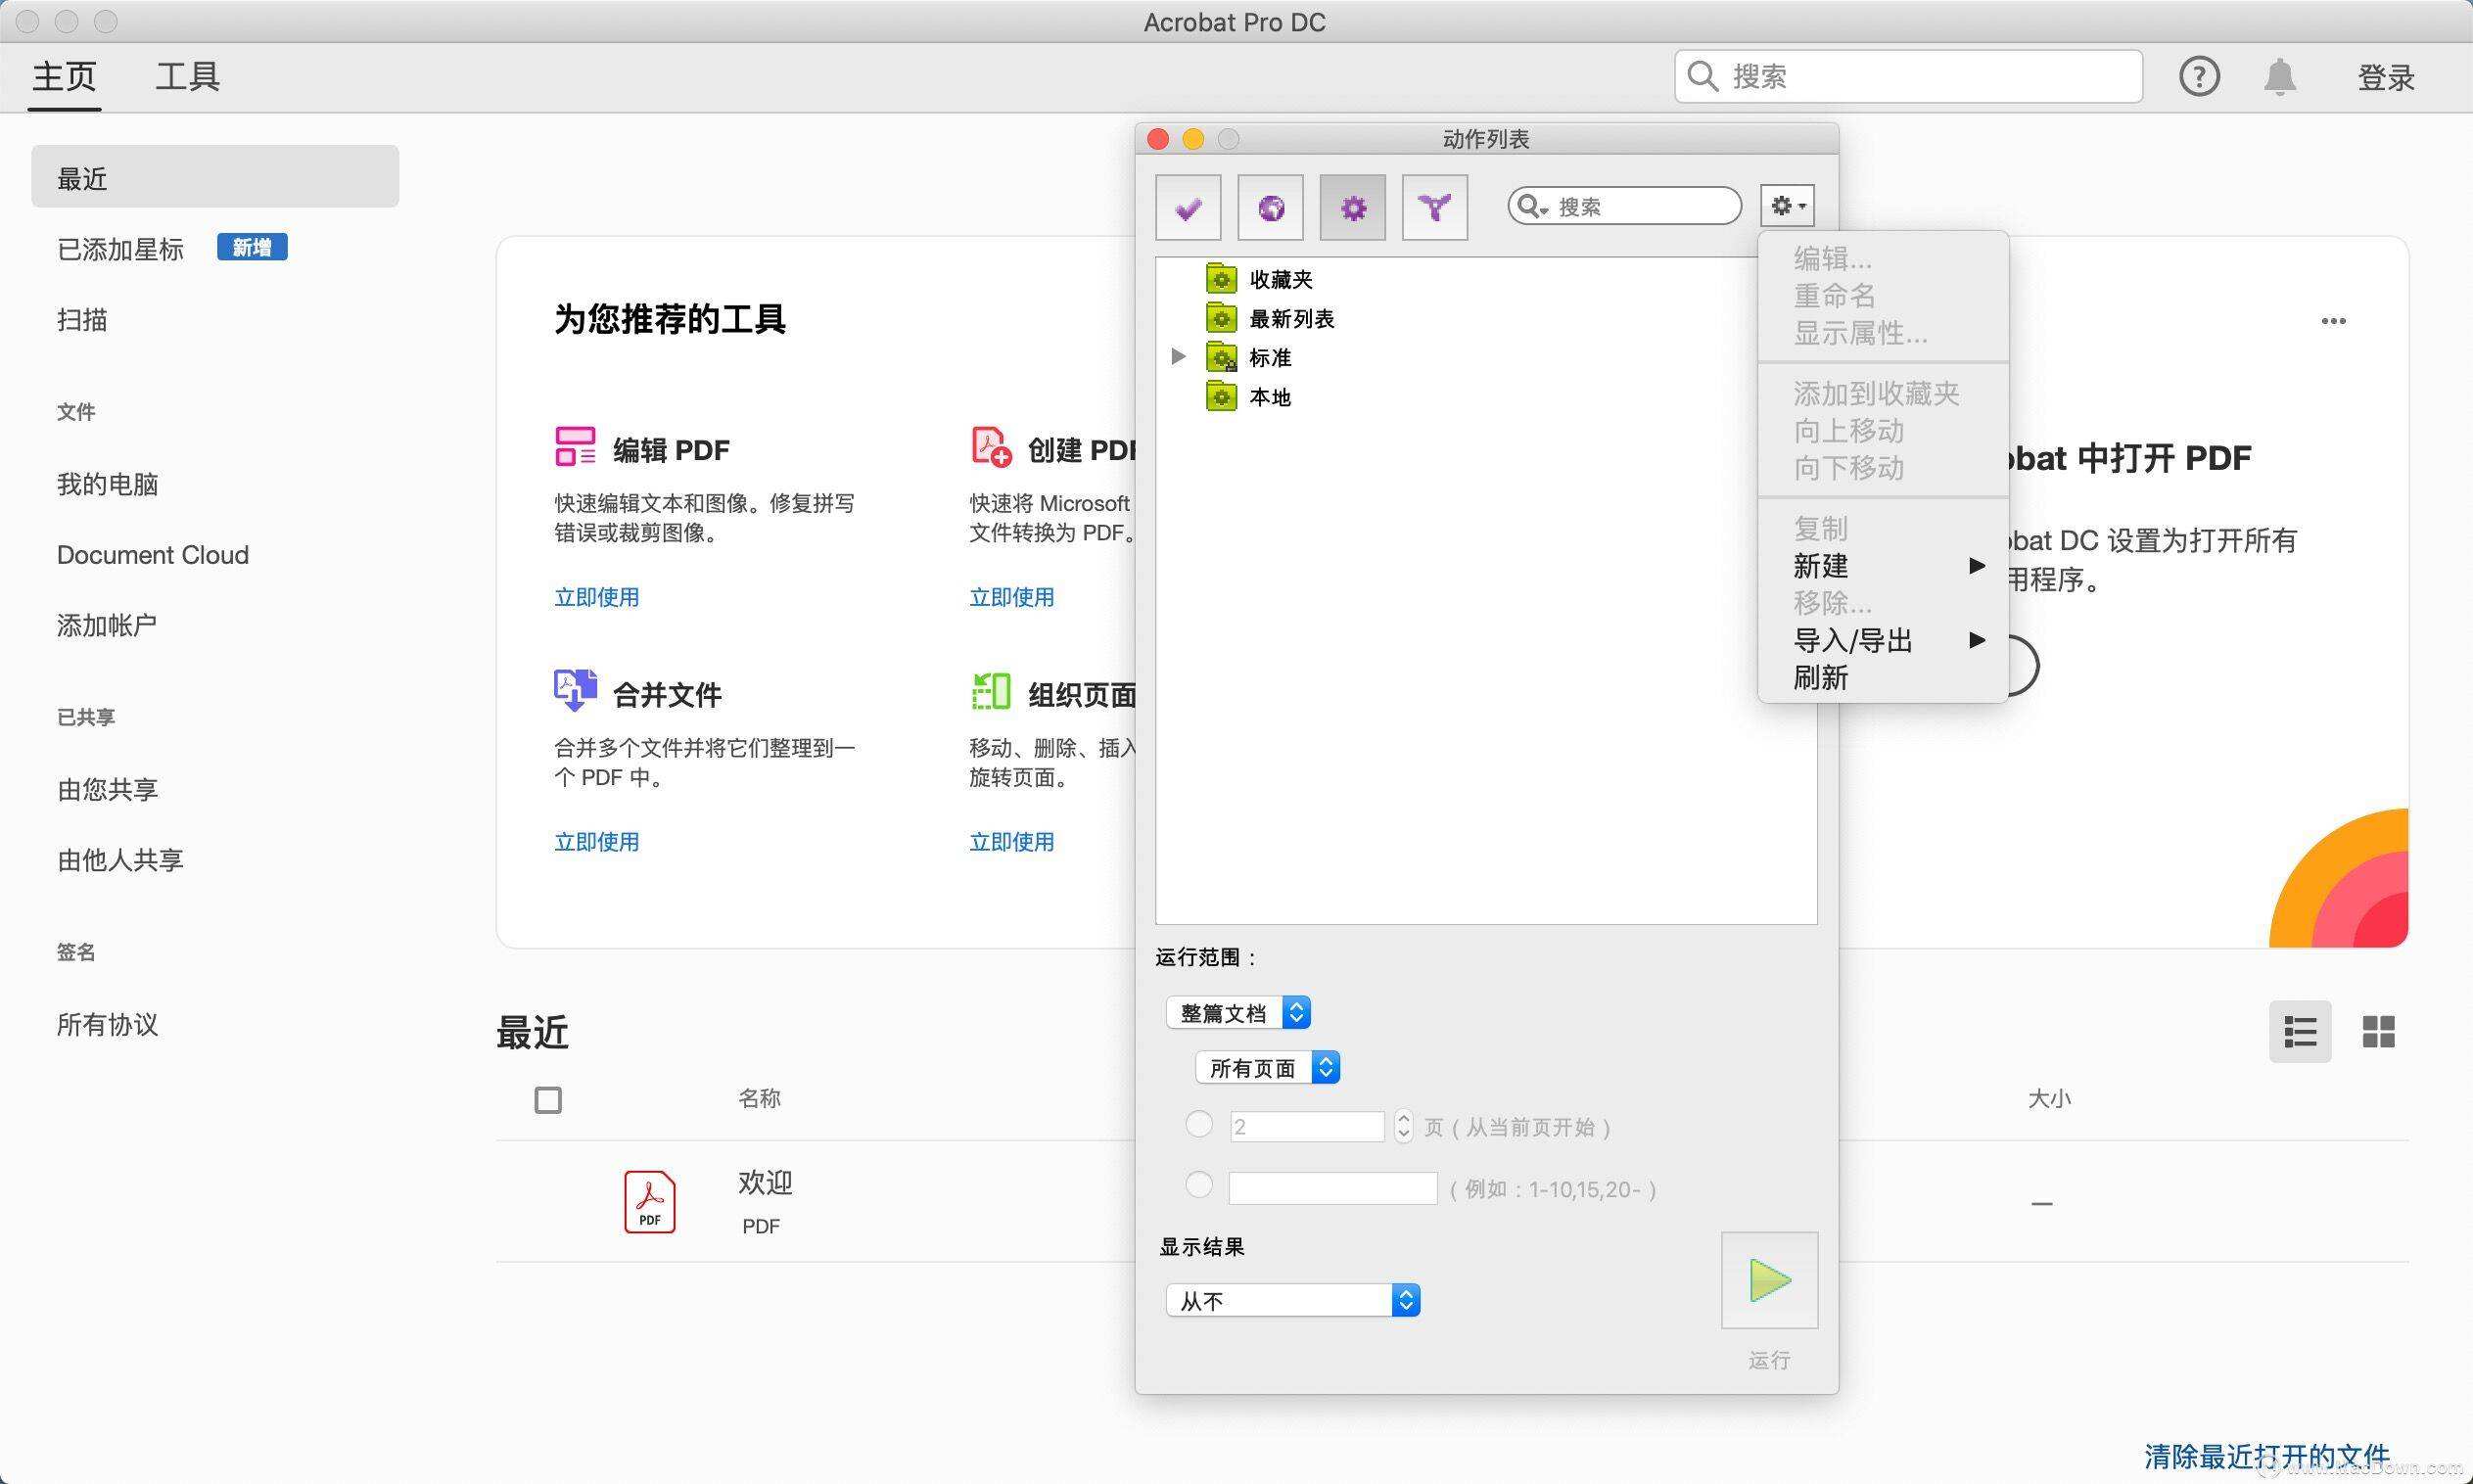Open the 从不 display results dropdown
2473x1484 pixels.
(1293, 1300)
